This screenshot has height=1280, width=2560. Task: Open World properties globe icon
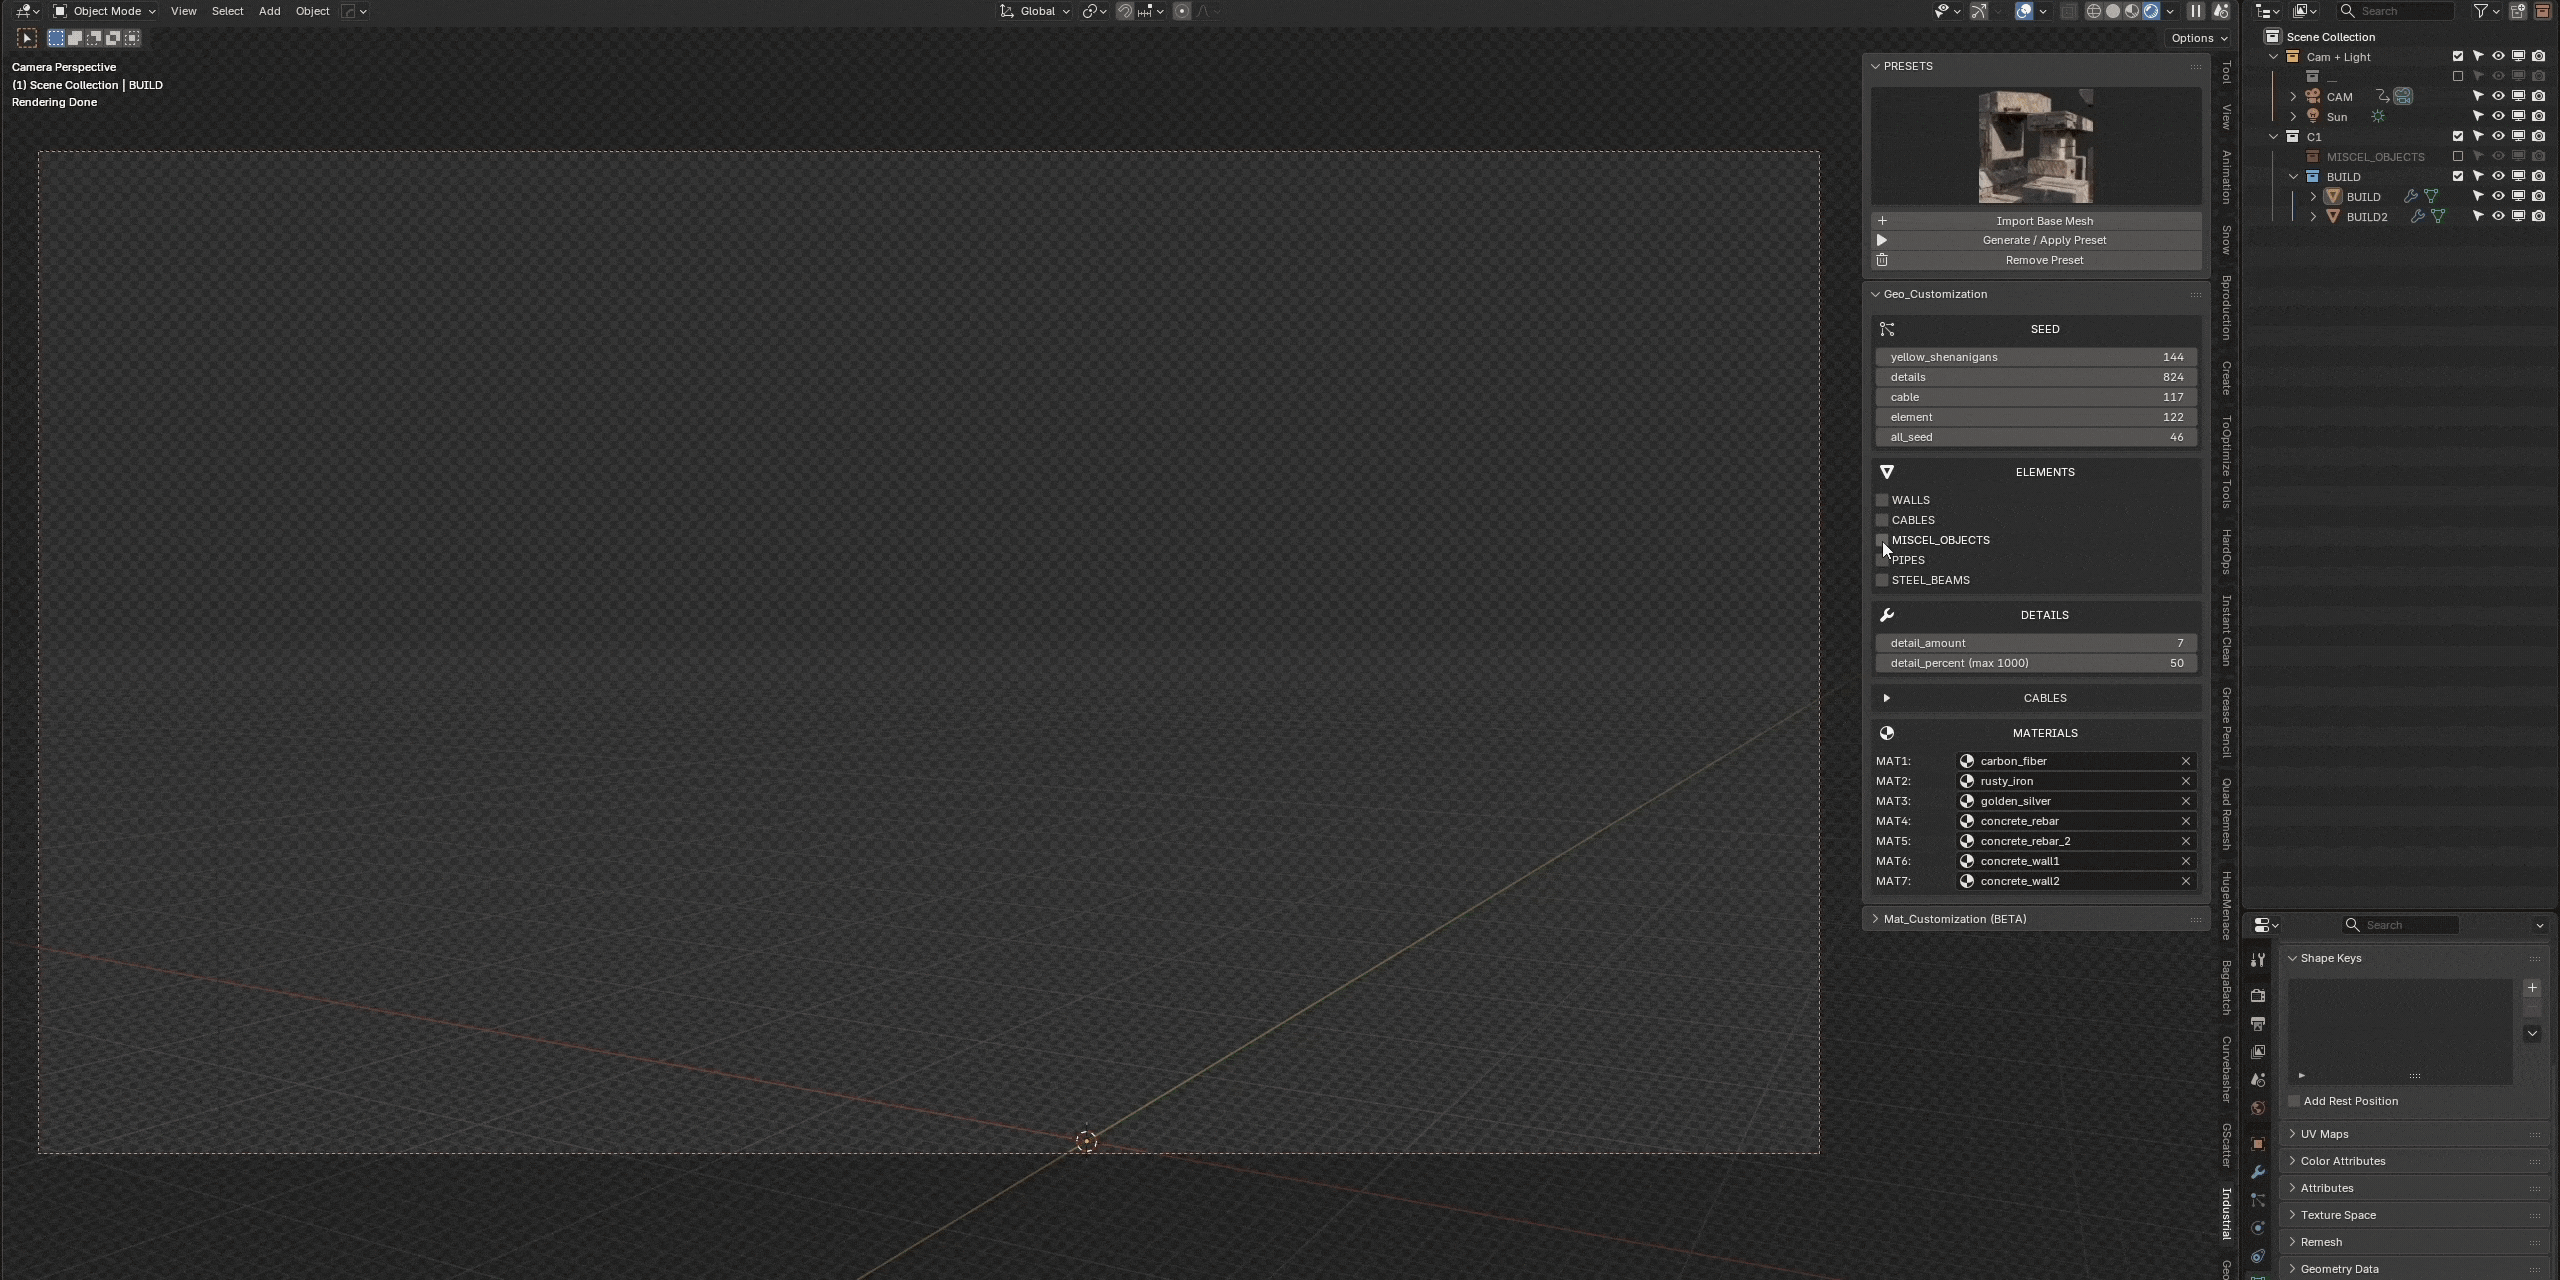[2258, 1108]
